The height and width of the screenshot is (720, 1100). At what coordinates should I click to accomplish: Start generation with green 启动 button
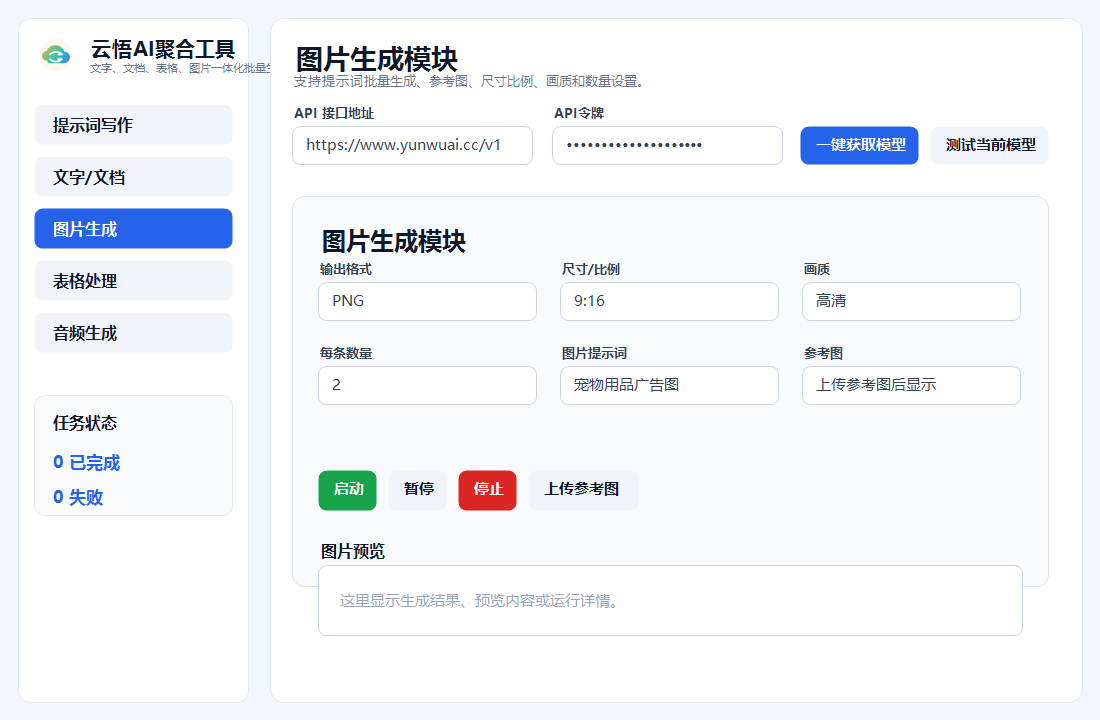[x=347, y=490]
